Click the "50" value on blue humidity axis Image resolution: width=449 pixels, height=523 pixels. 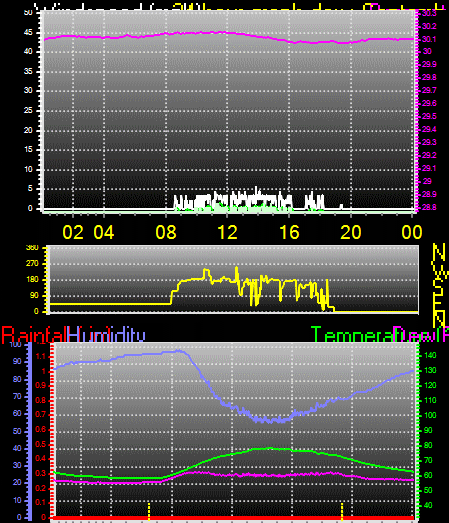click(x=17, y=431)
